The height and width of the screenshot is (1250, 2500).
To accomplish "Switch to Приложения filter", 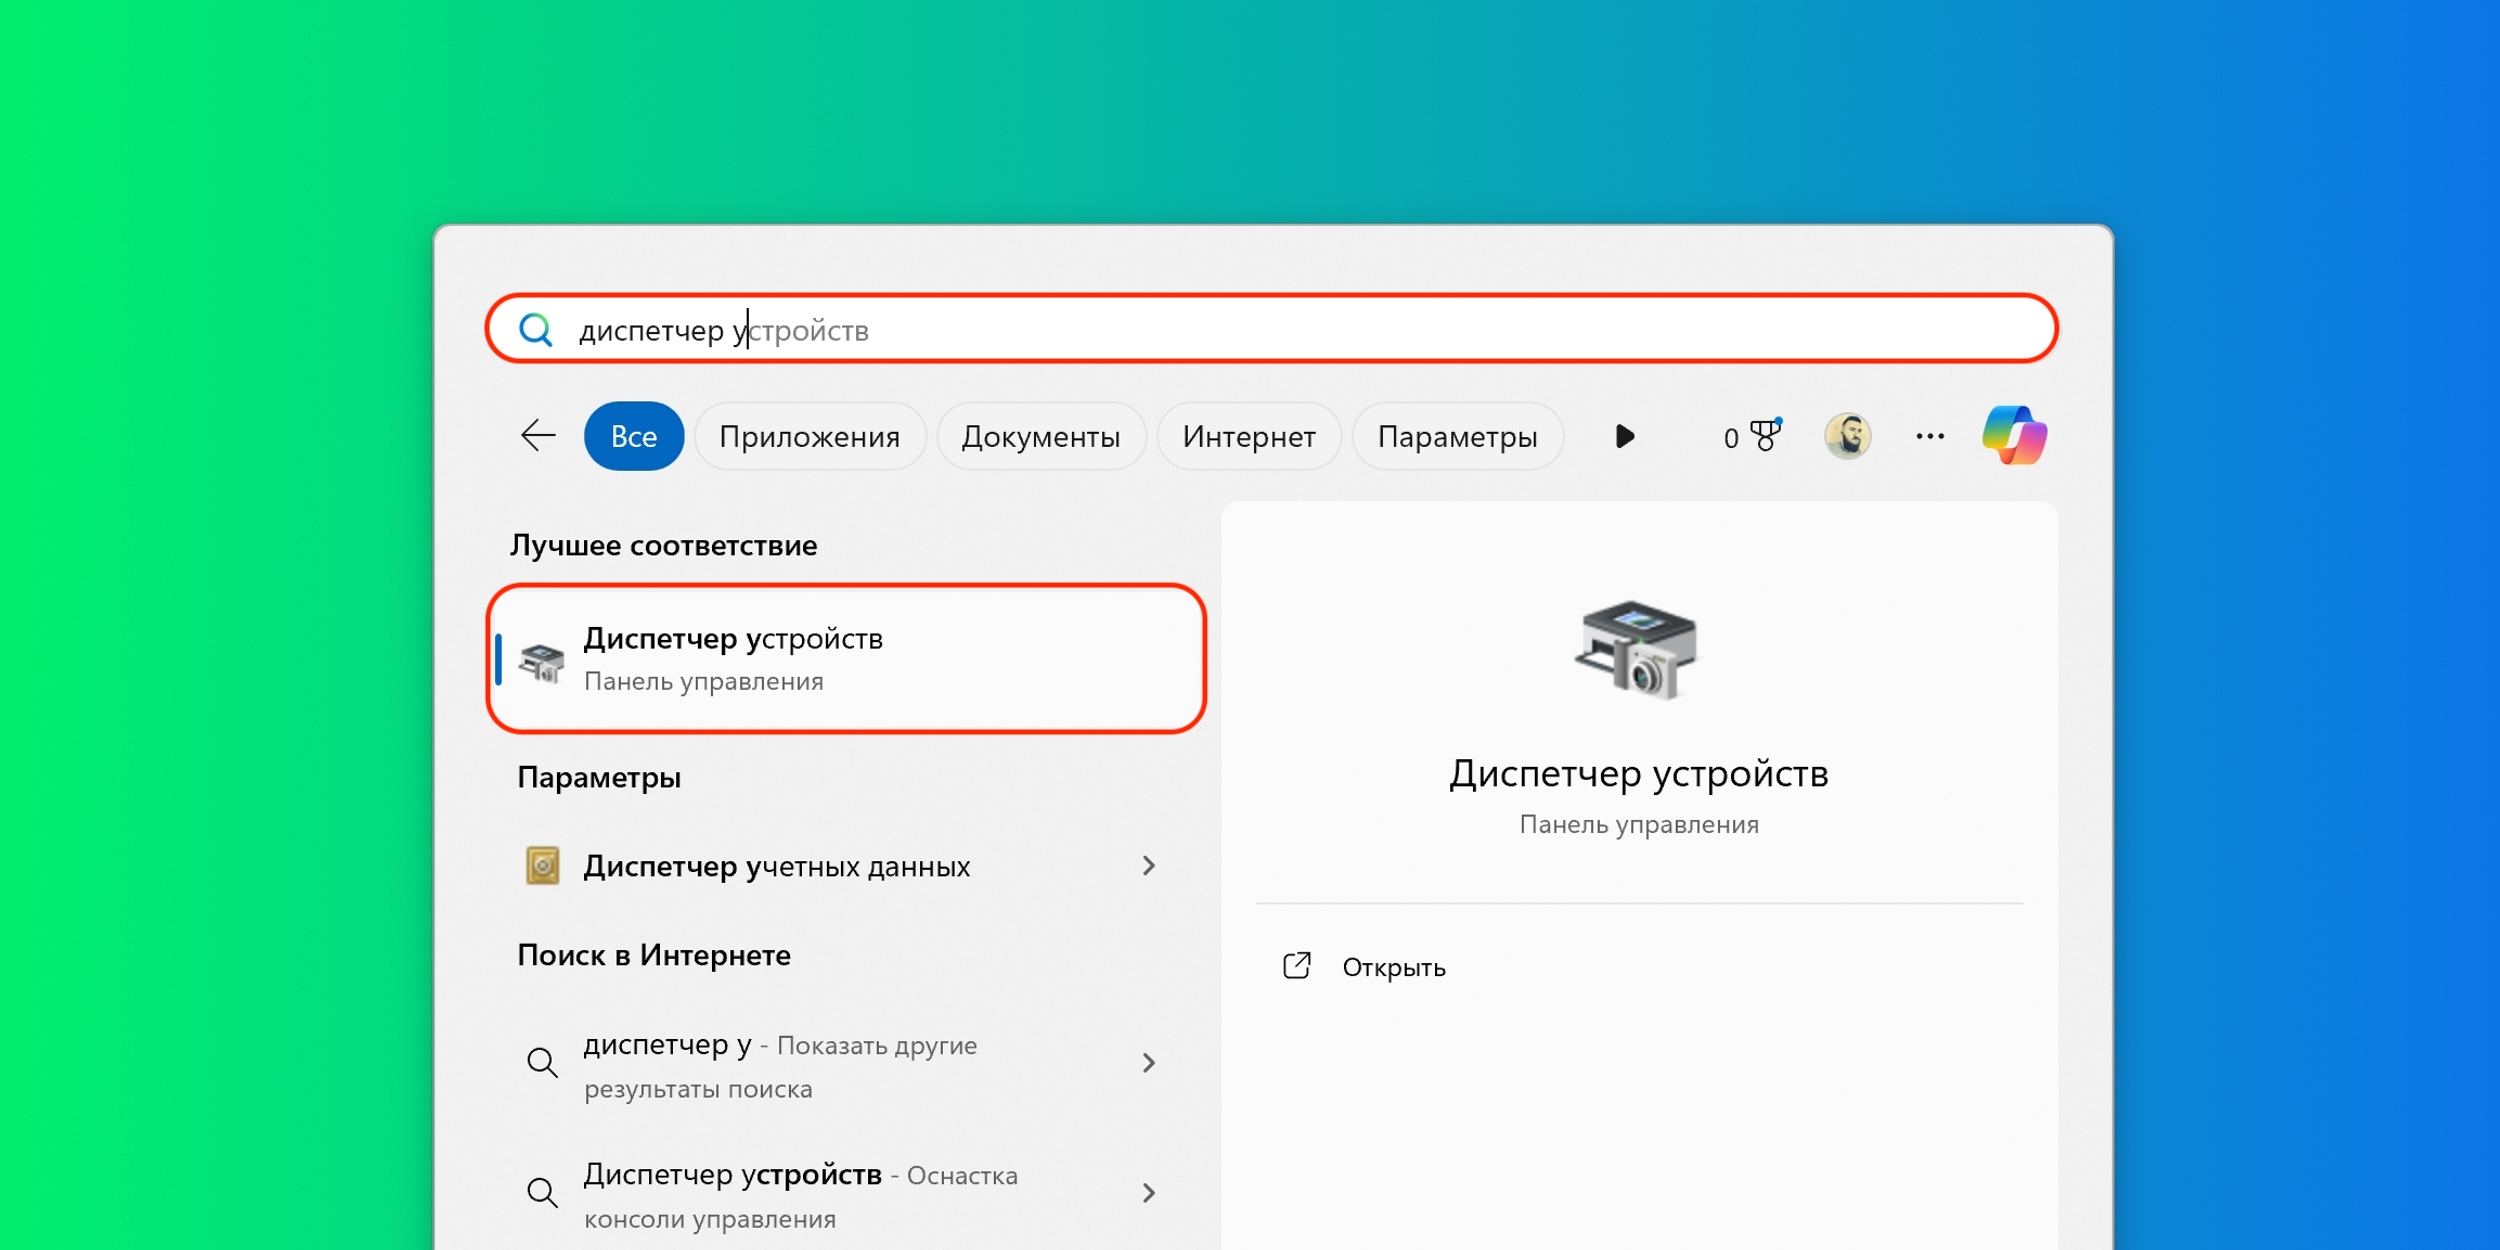I will pos(810,436).
